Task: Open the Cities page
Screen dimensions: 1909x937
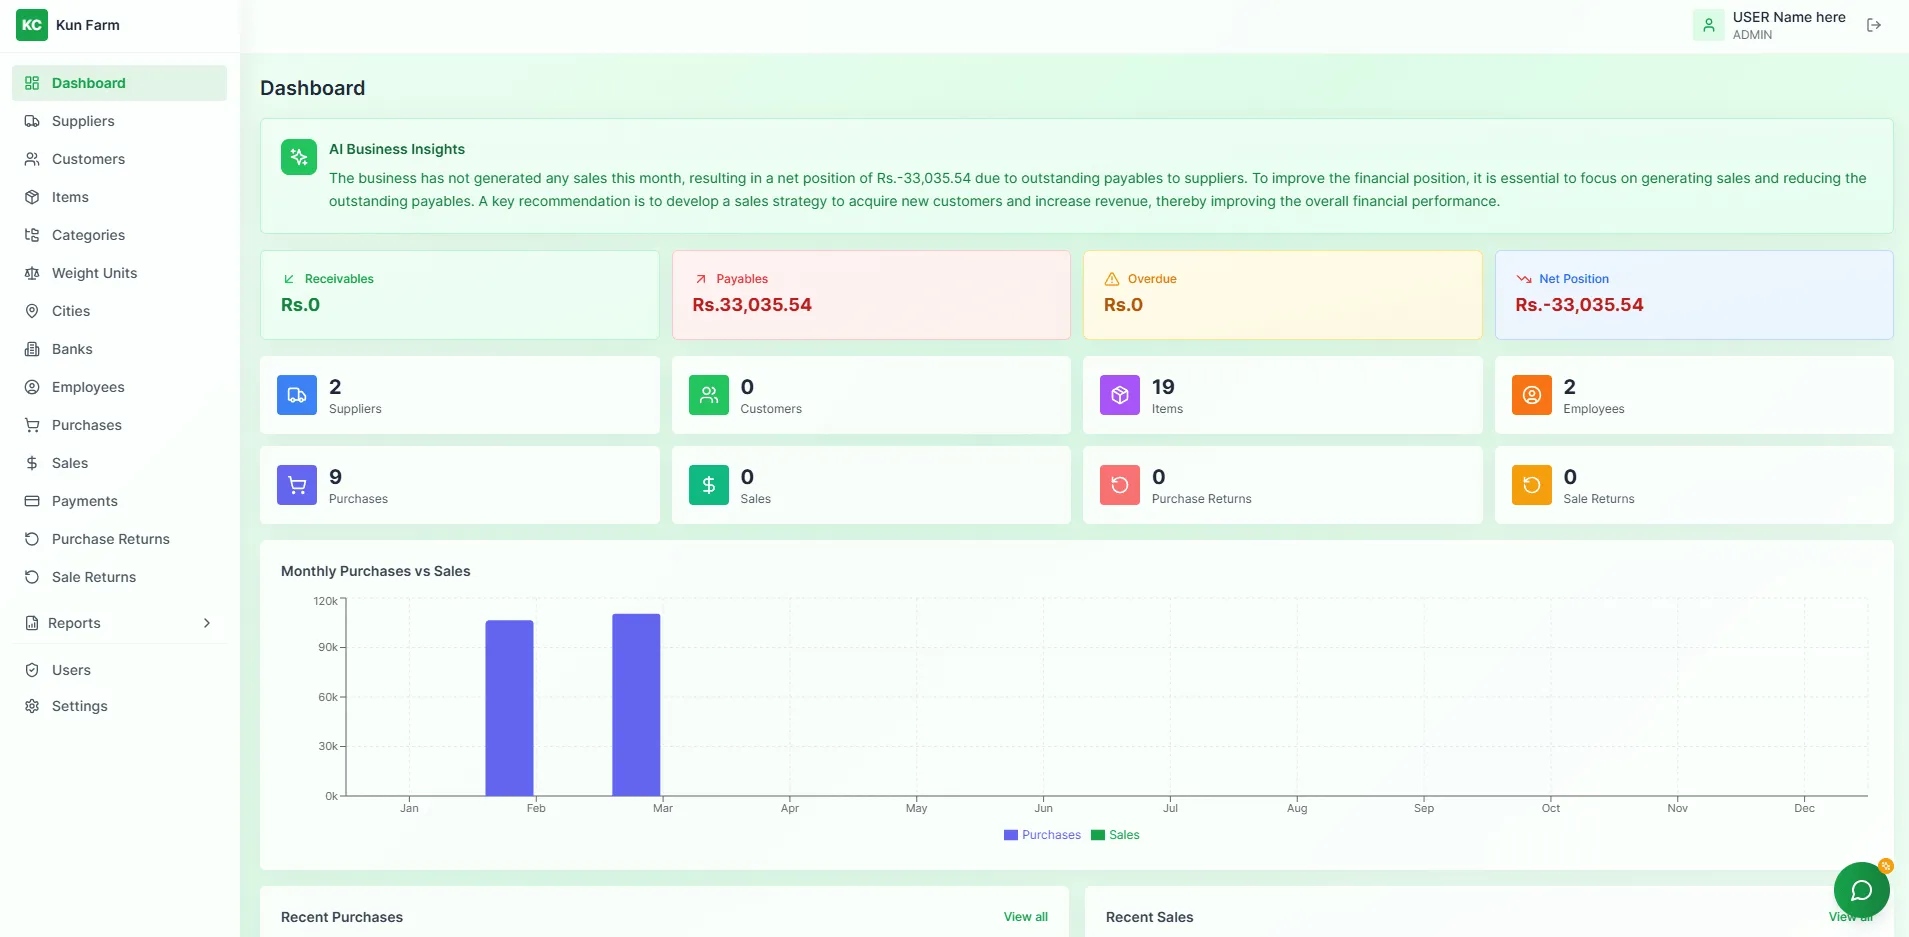Action: [120, 311]
